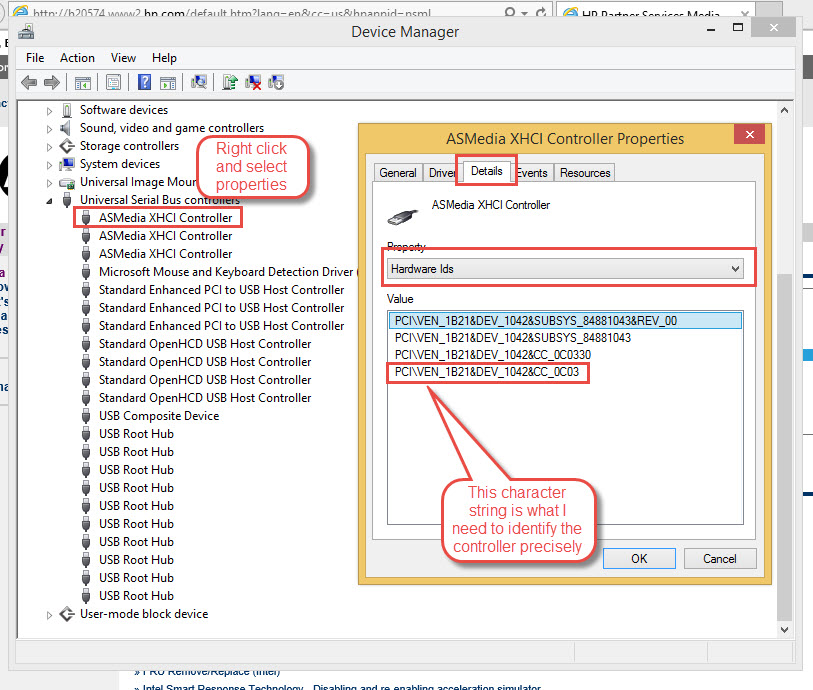813x690 pixels.
Task: Switch to the General tab
Action: [397, 173]
